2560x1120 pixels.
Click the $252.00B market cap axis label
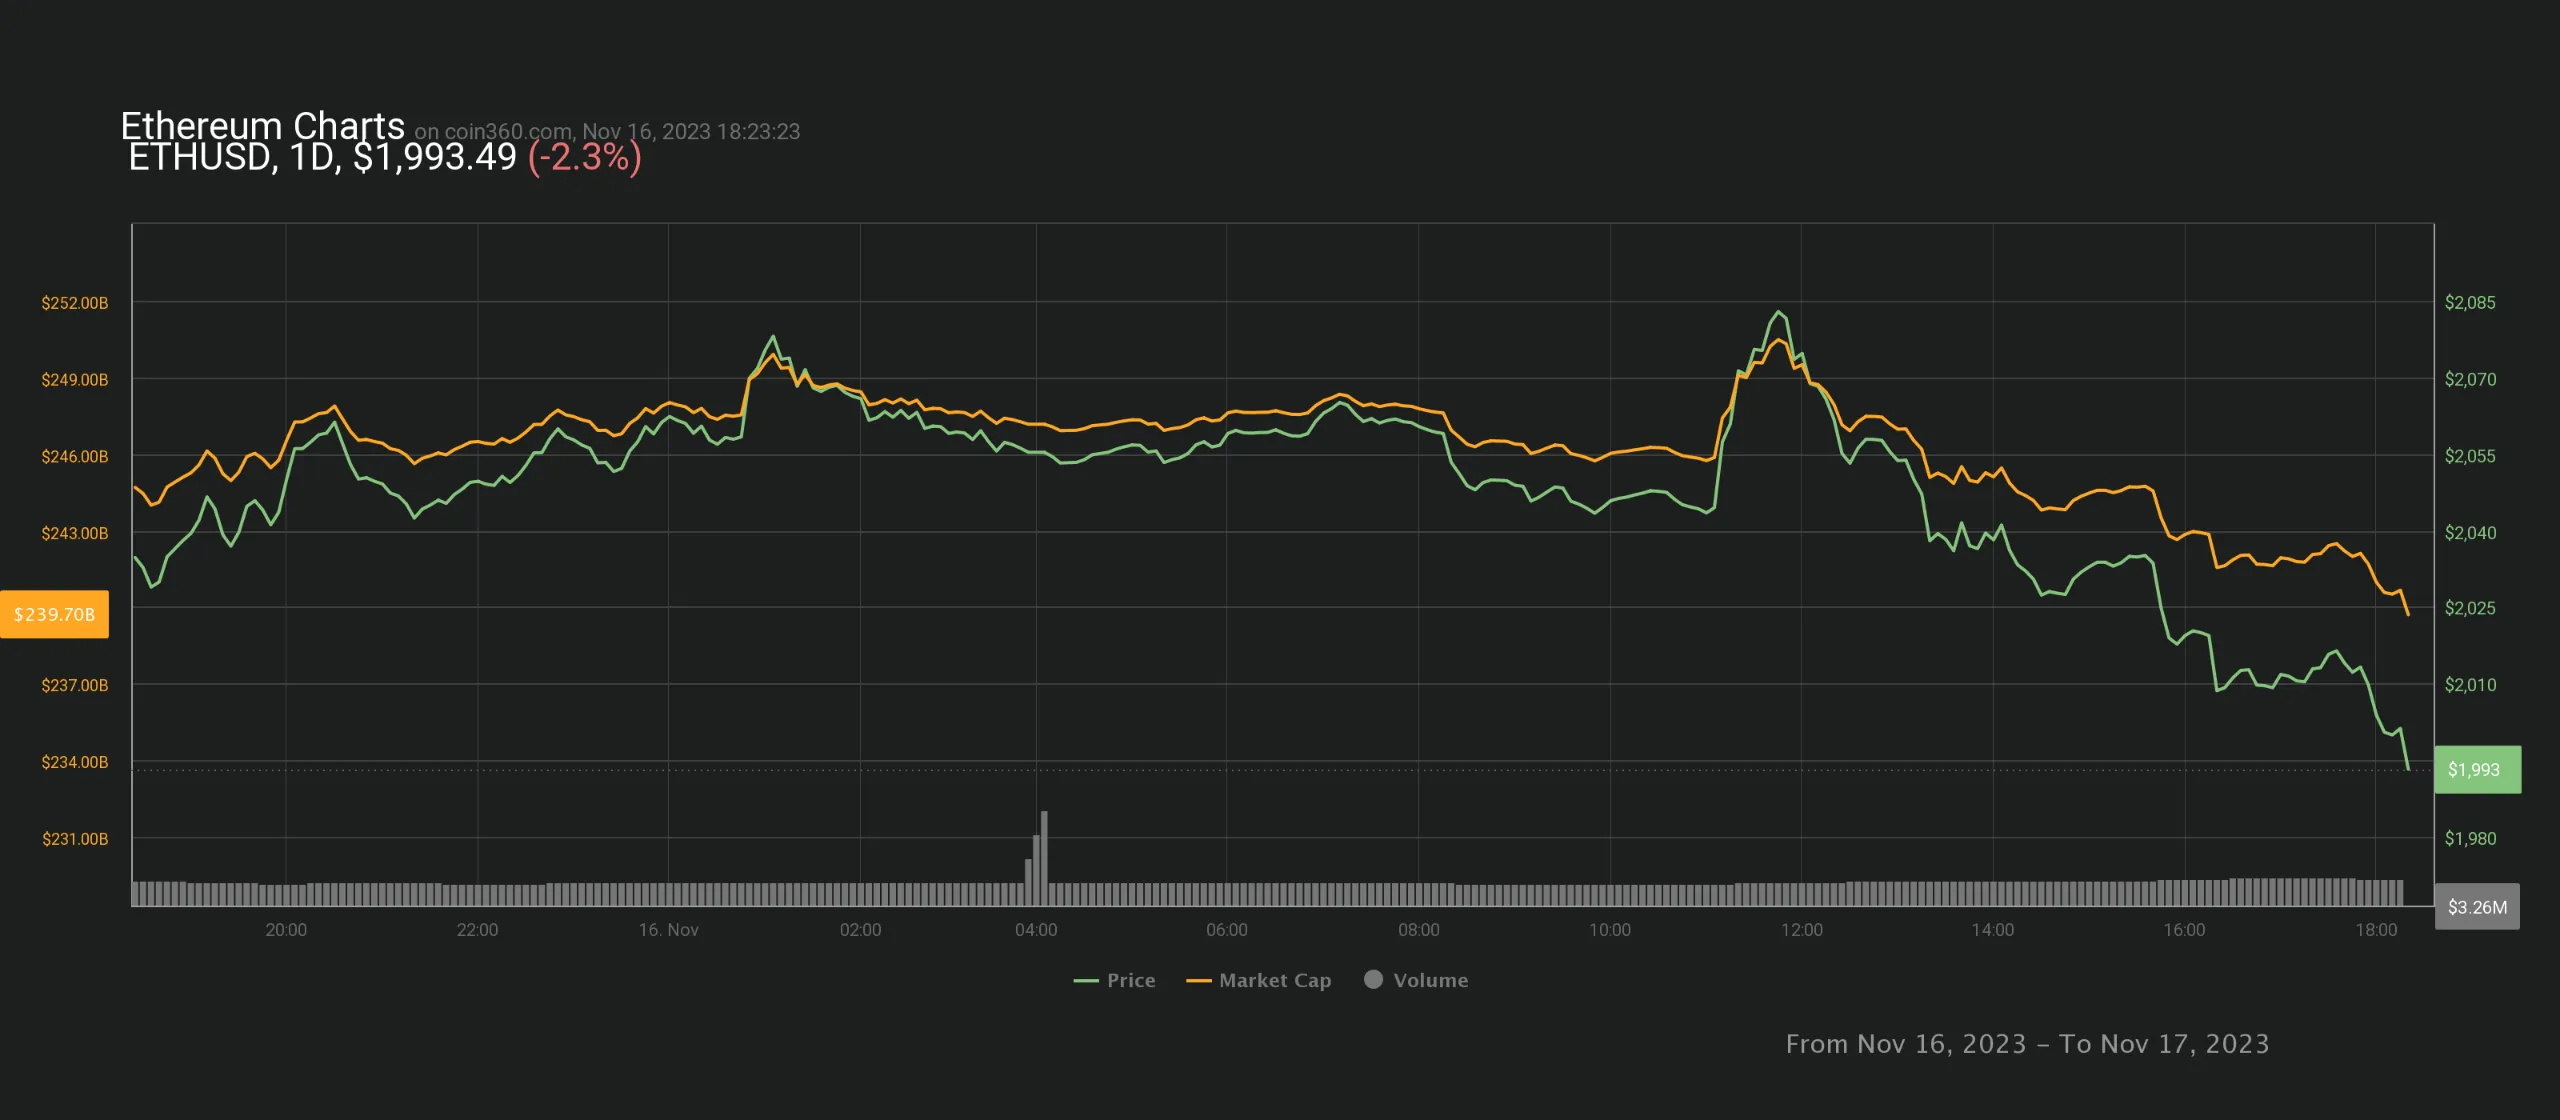(x=74, y=302)
